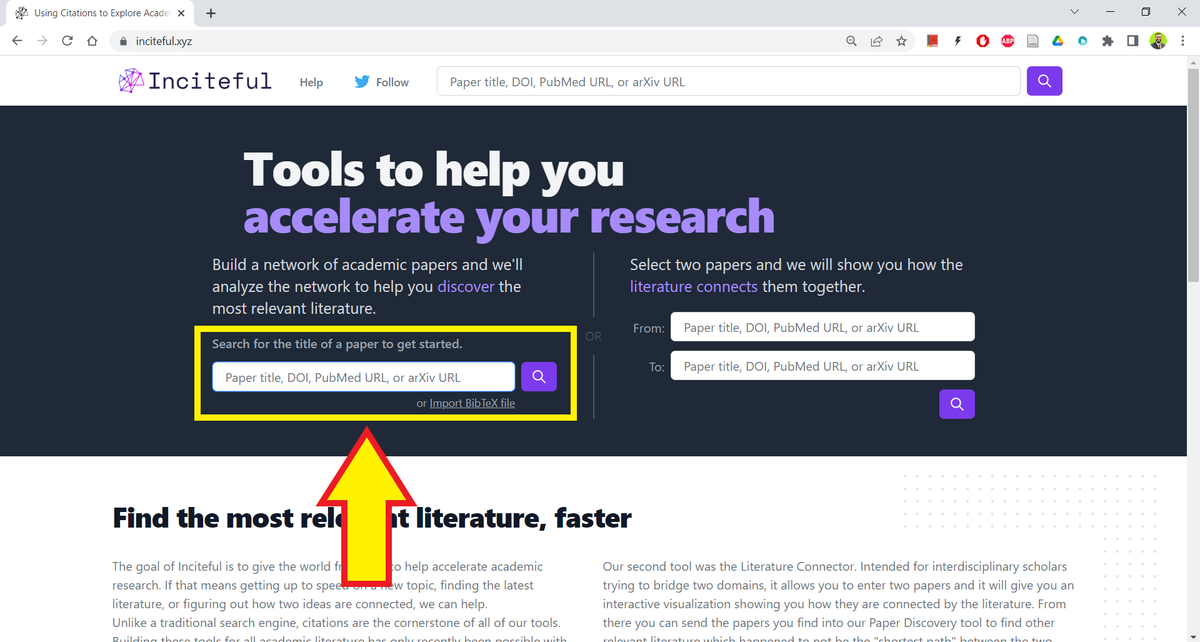Share this page via share icon

(x=877, y=42)
